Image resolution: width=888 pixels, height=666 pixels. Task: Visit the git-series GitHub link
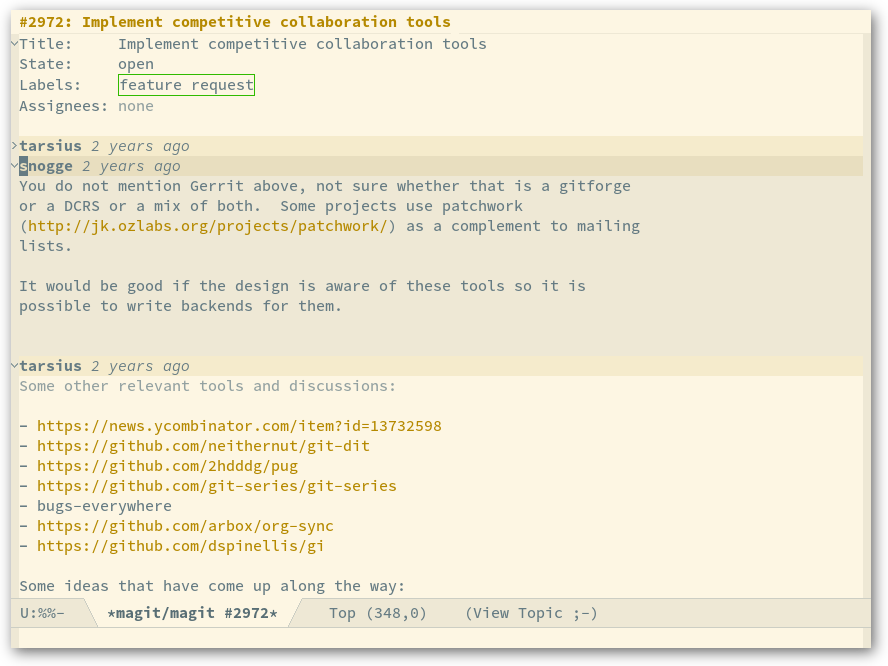(x=217, y=486)
